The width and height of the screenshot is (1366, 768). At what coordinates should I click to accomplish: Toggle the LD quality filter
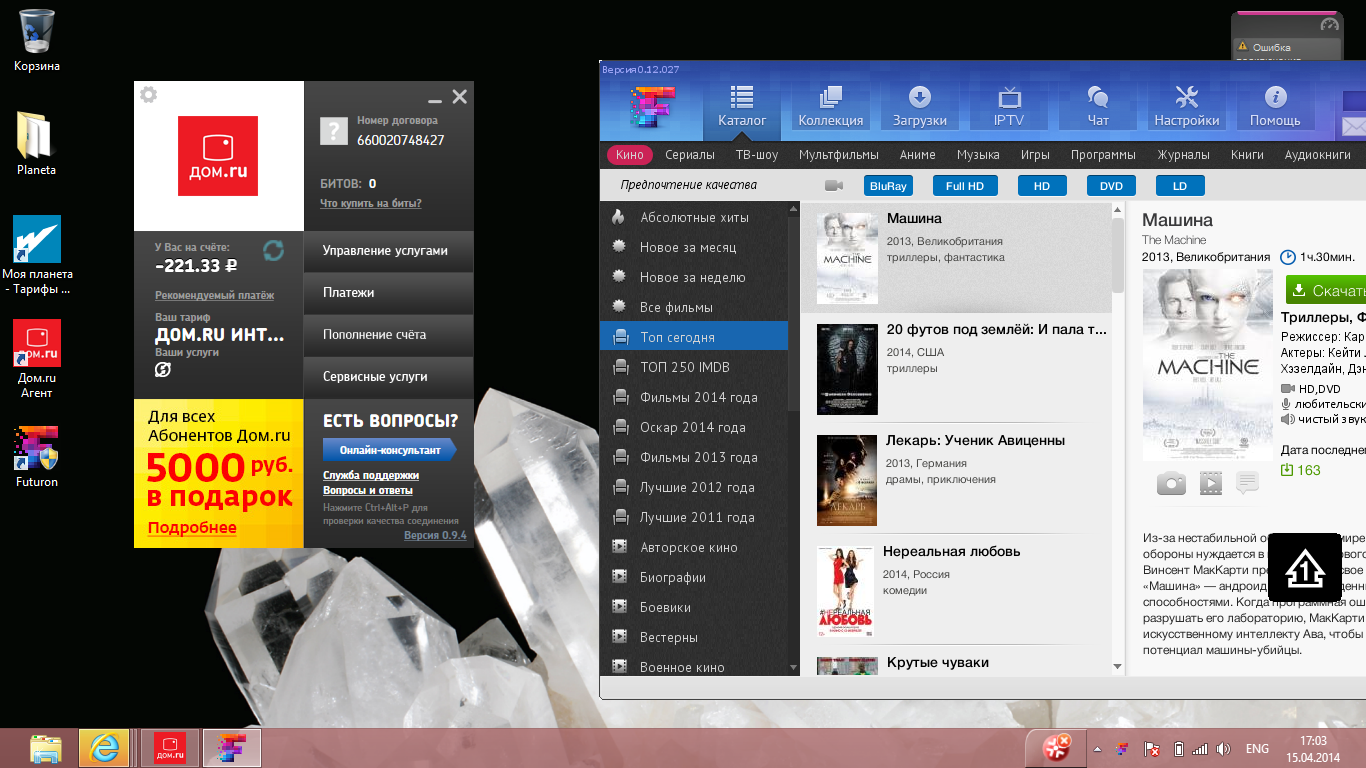1180,186
